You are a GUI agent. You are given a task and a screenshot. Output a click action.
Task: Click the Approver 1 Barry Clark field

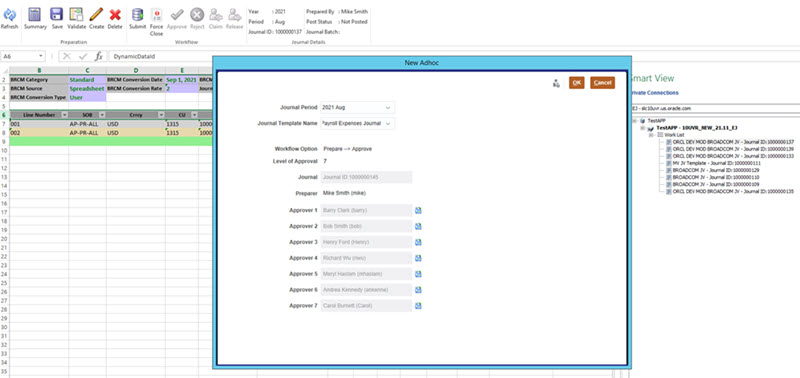click(366, 210)
